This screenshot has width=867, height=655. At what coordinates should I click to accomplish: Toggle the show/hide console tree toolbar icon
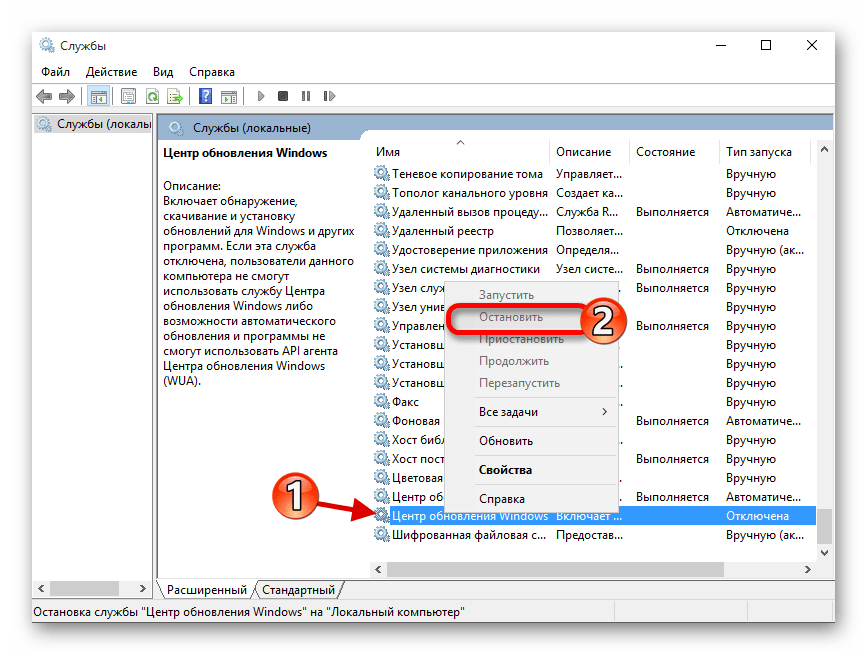[x=98, y=96]
